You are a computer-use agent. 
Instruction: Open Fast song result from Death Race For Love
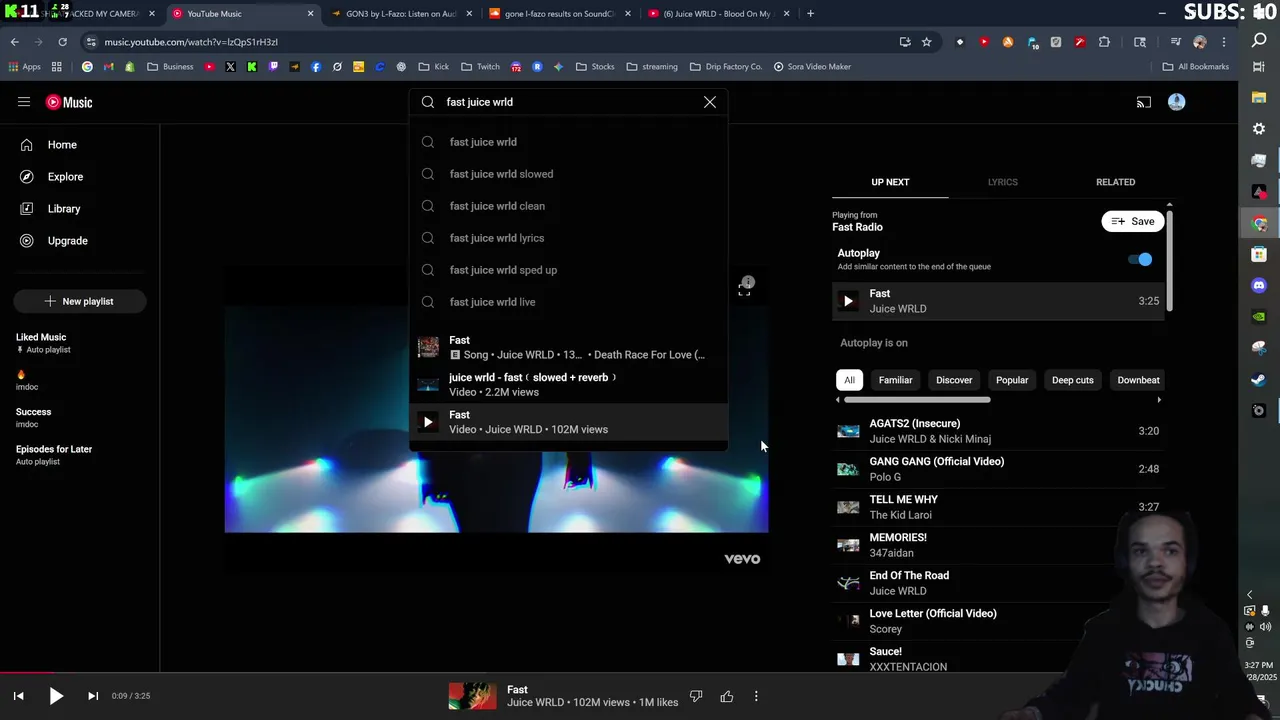[568, 347]
